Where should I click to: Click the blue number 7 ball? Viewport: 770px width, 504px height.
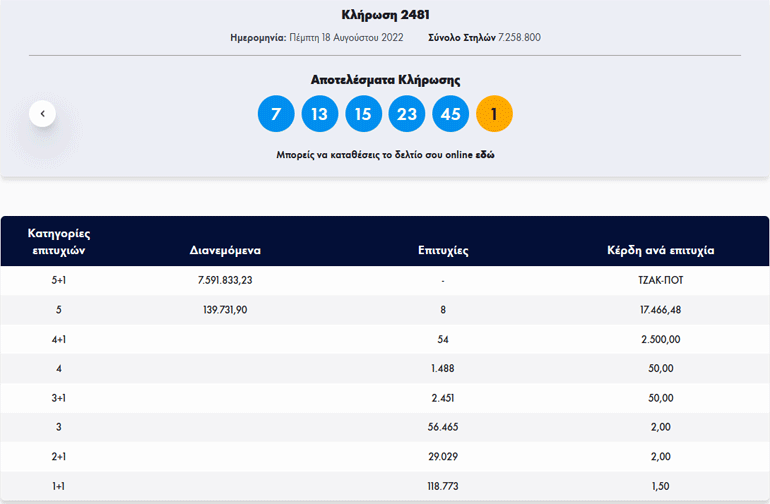coord(276,114)
